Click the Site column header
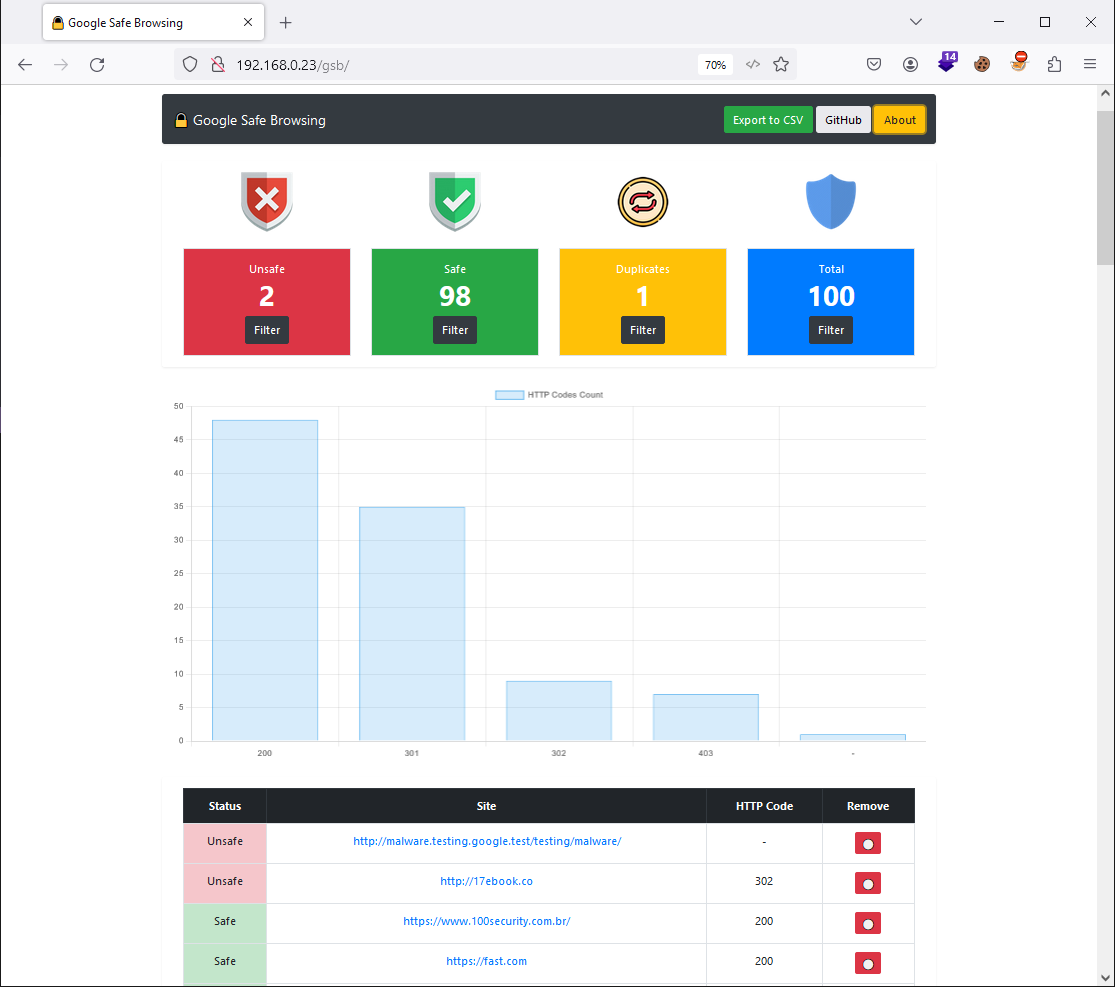 coord(486,806)
